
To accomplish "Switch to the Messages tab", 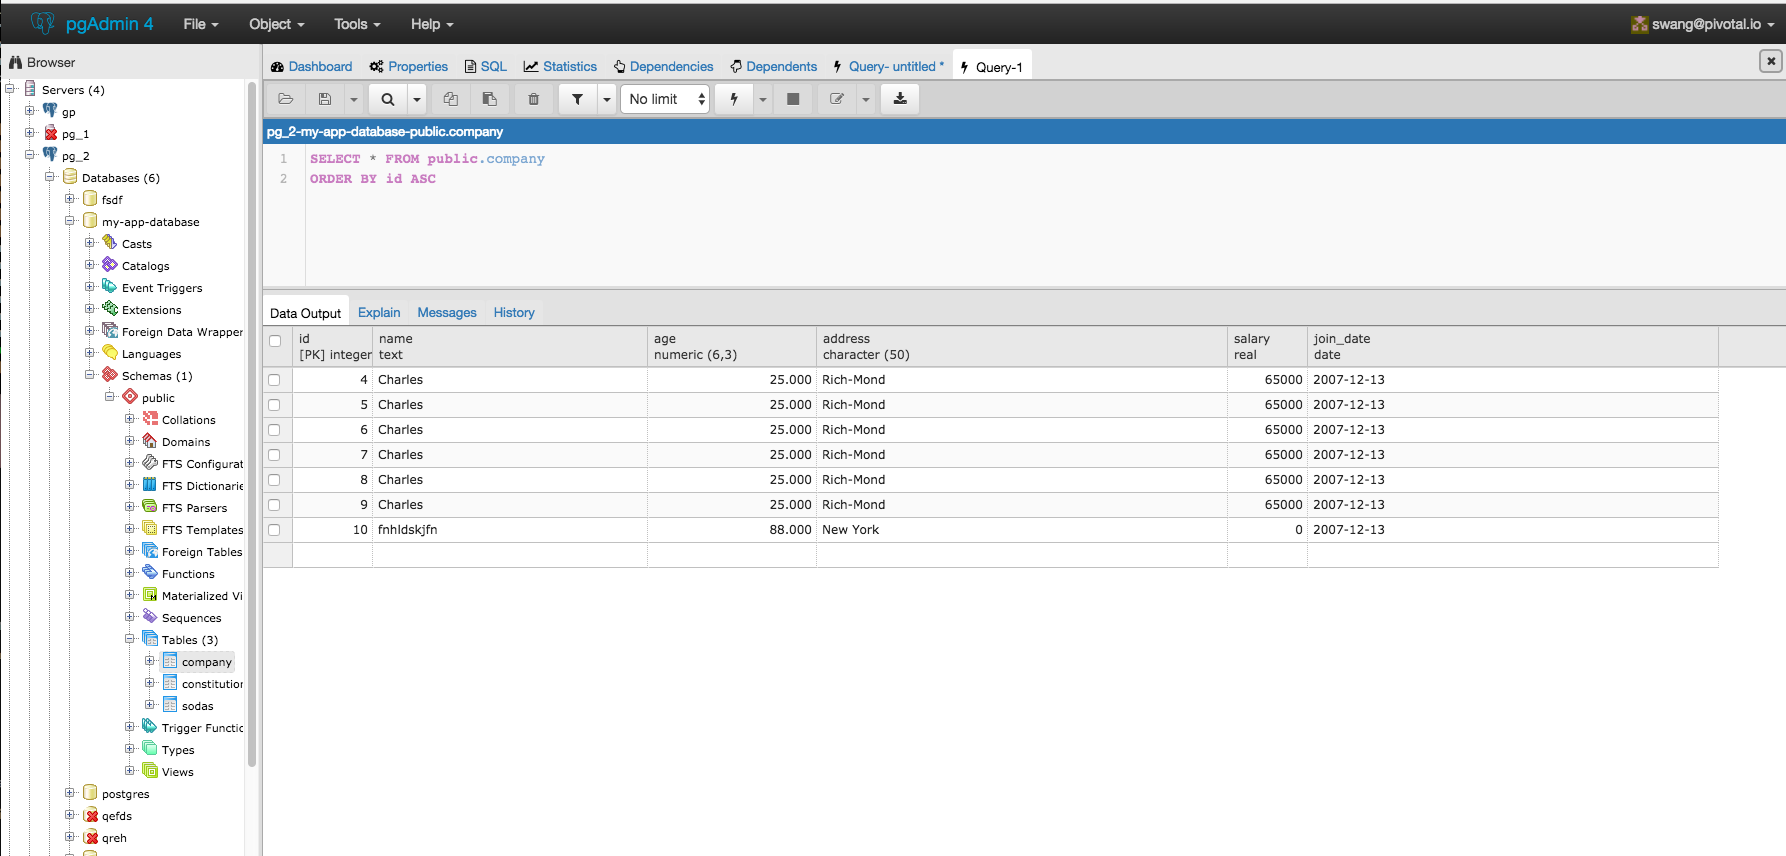I will point(446,313).
